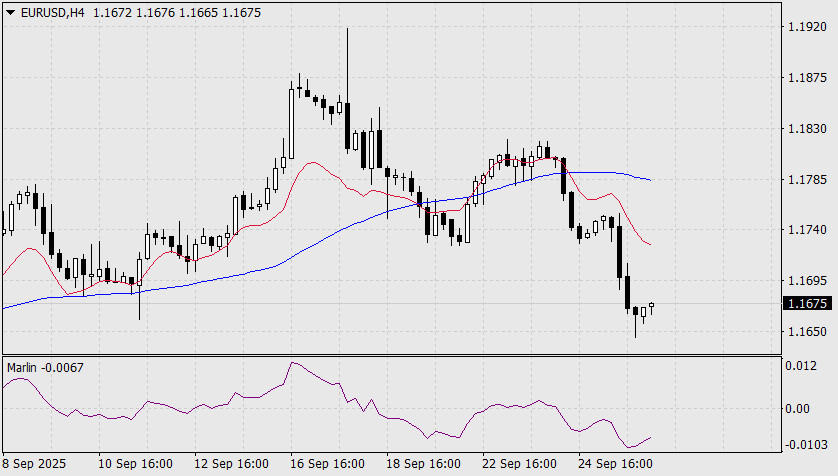Select the time label 24 Sep 16:00
The height and width of the screenshot is (476, 838).
coord(615,464)
